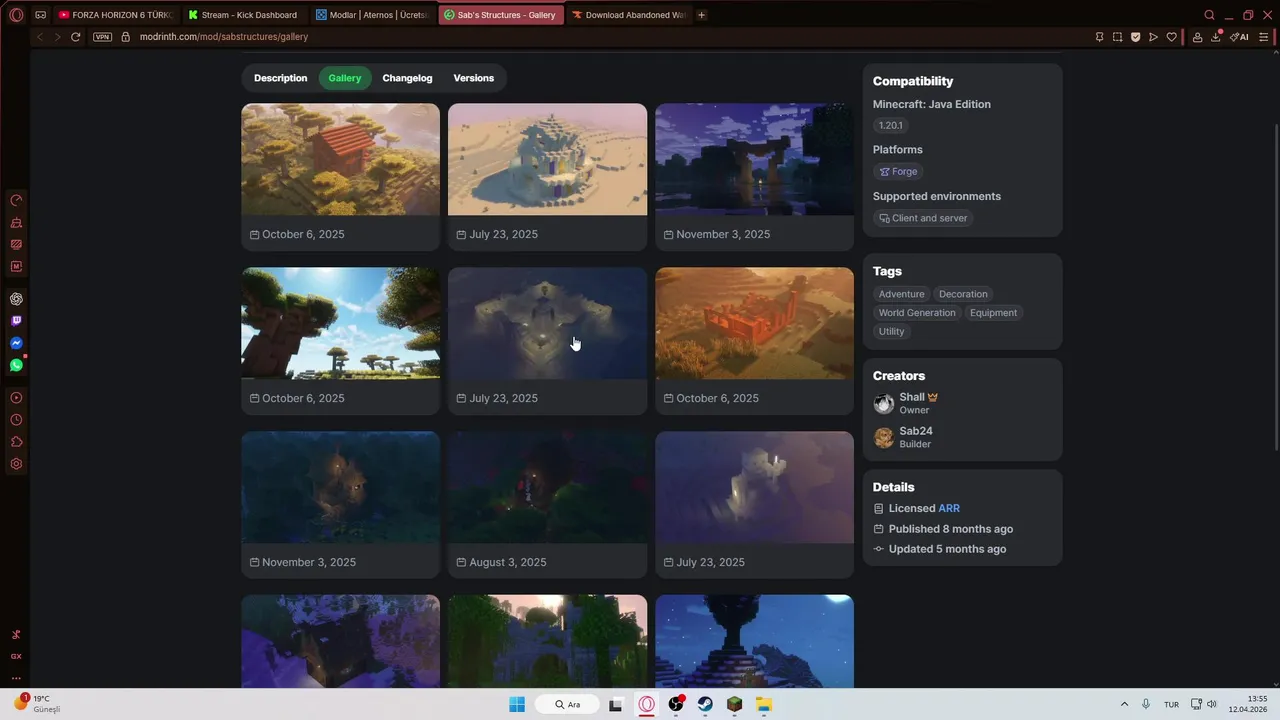Switch to Stream - Kick Dashboard tab
The image size is (1280, 720).
pos(244,15)
